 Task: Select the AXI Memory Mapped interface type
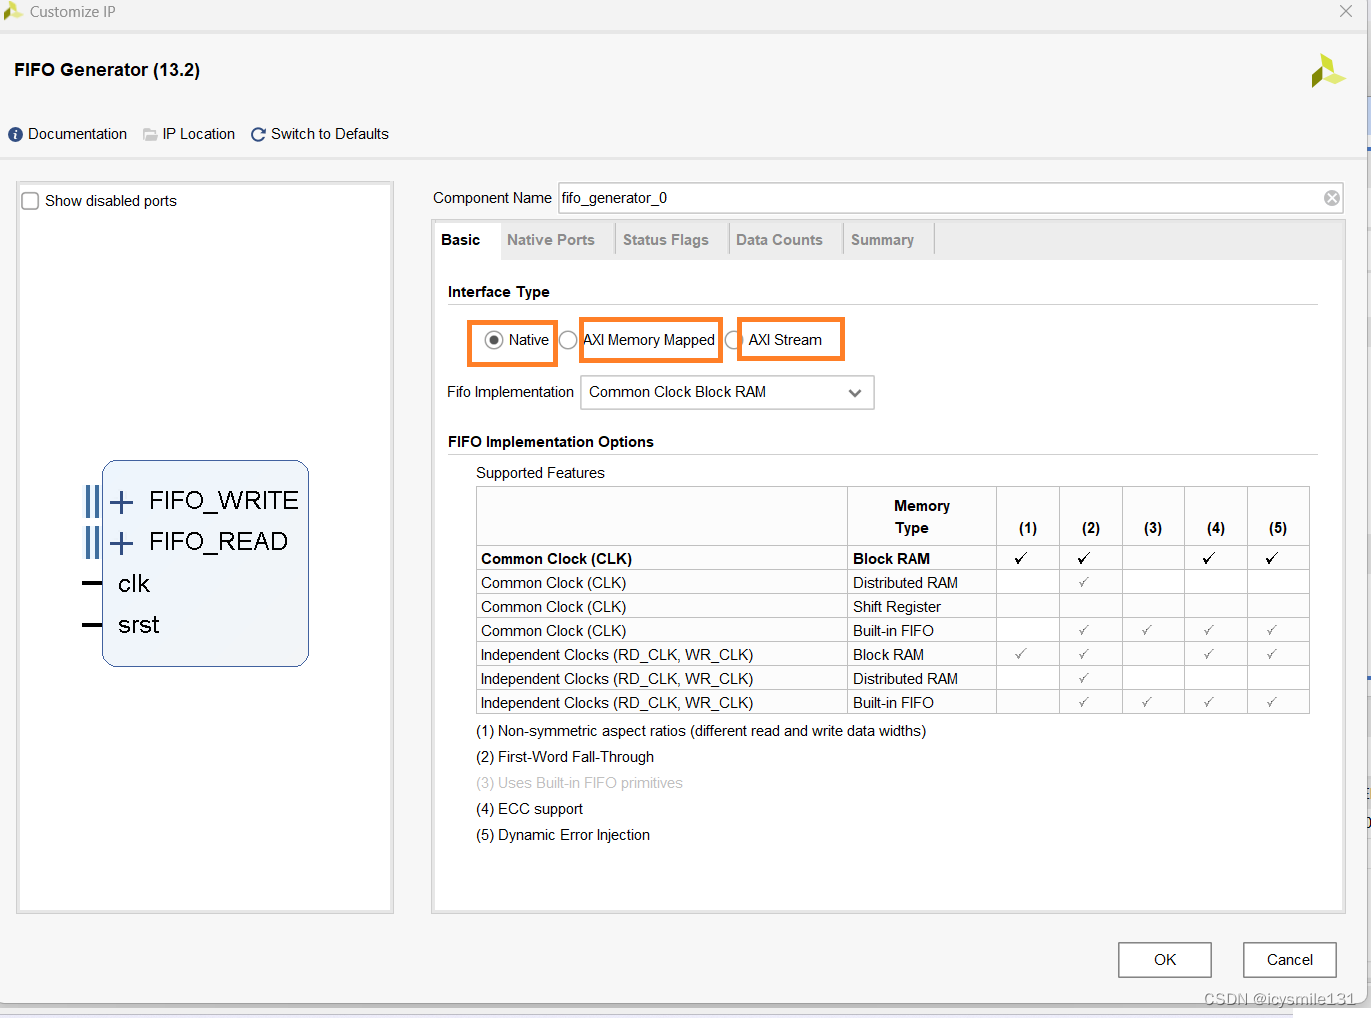pyautogui.click(x=567, y=340)
